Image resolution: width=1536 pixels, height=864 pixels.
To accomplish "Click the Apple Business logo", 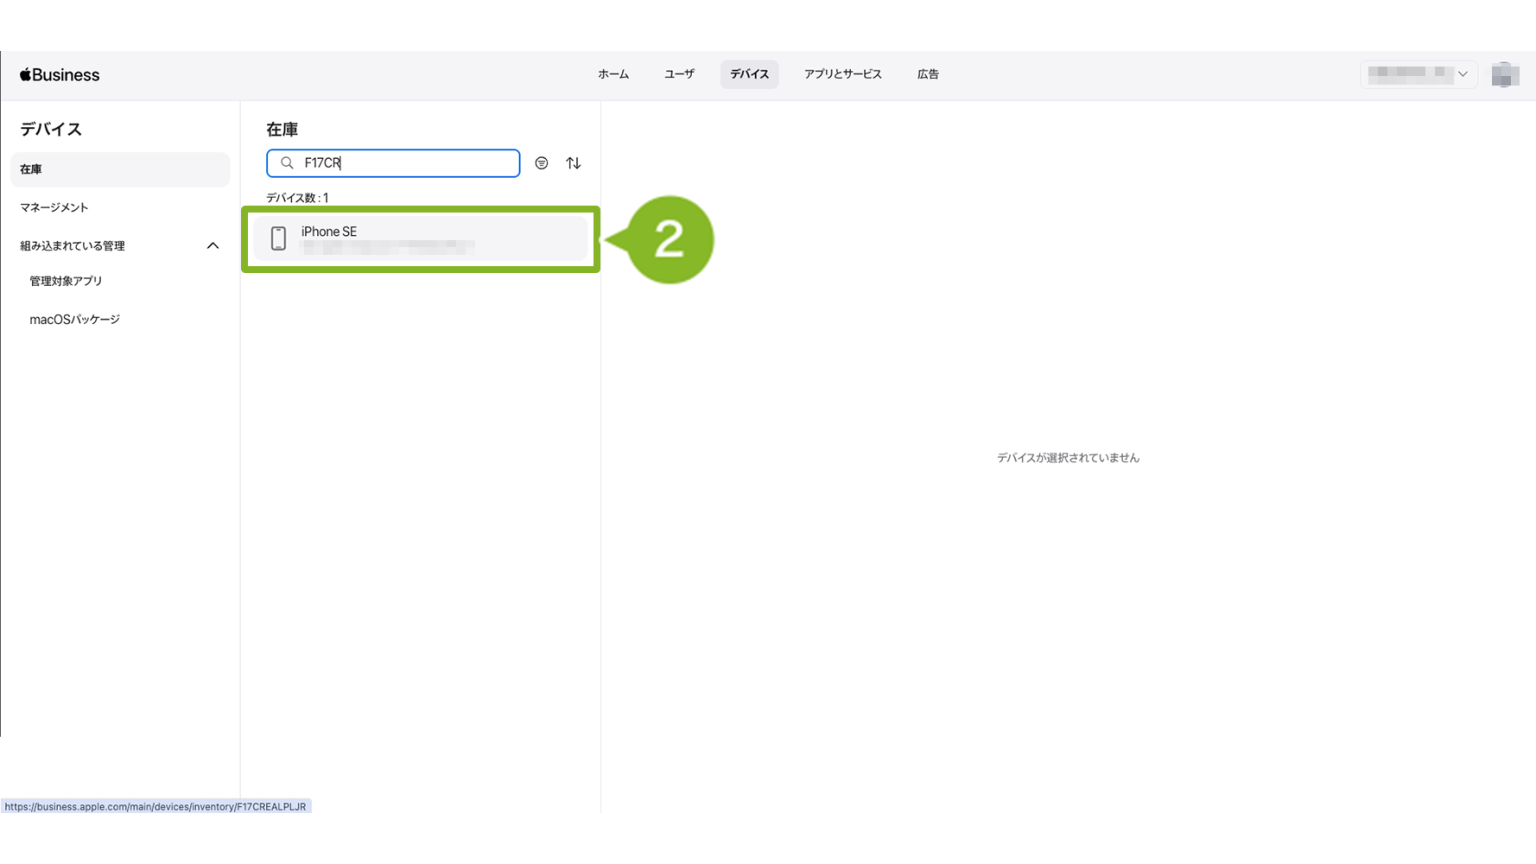I will click(60, 75).
